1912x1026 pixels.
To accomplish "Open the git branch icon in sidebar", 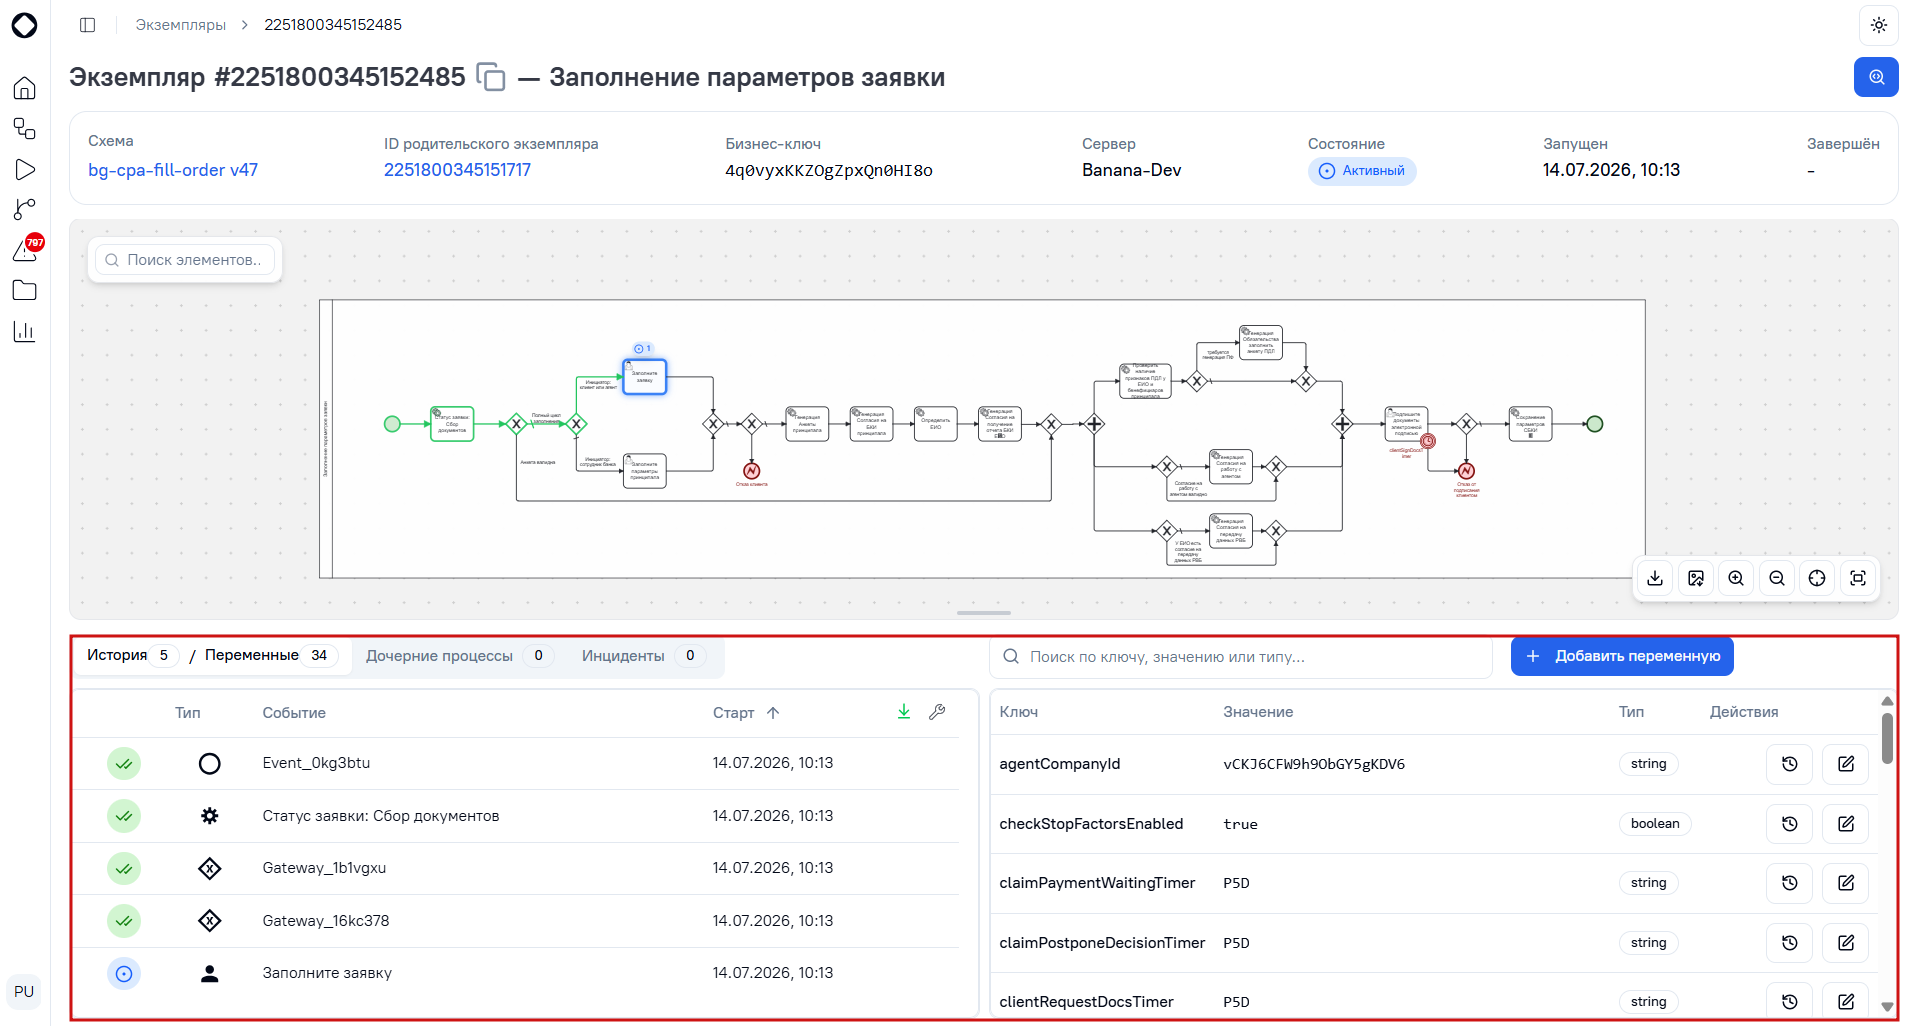I will pos(25,209).
